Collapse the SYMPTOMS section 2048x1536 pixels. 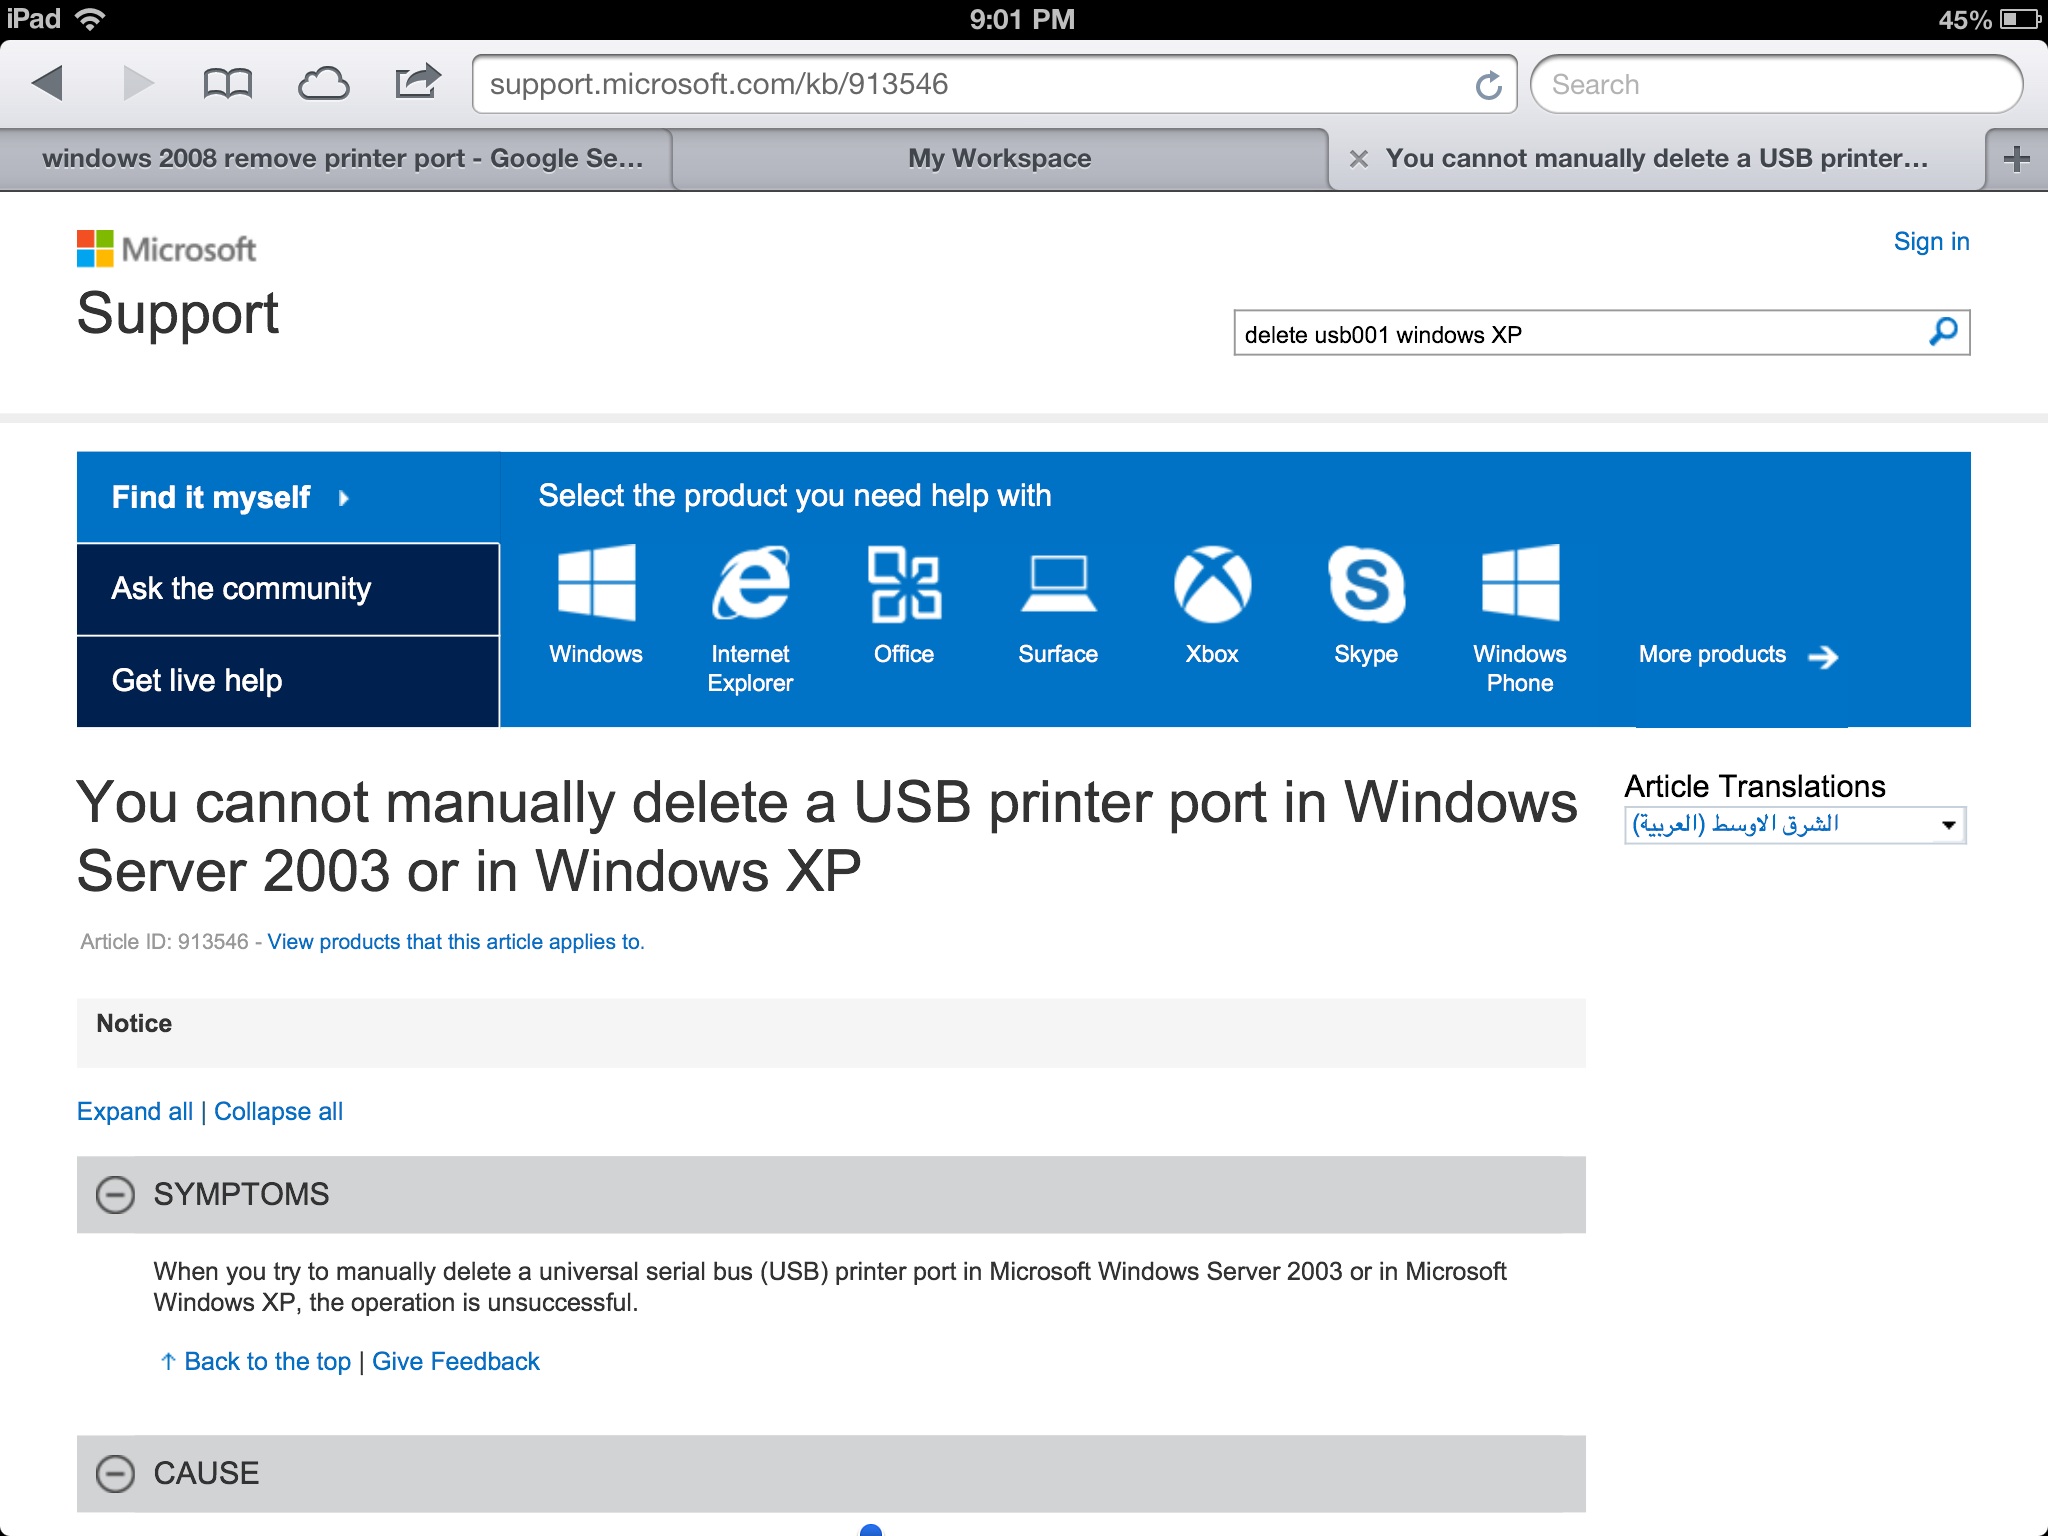point(115,1194)
